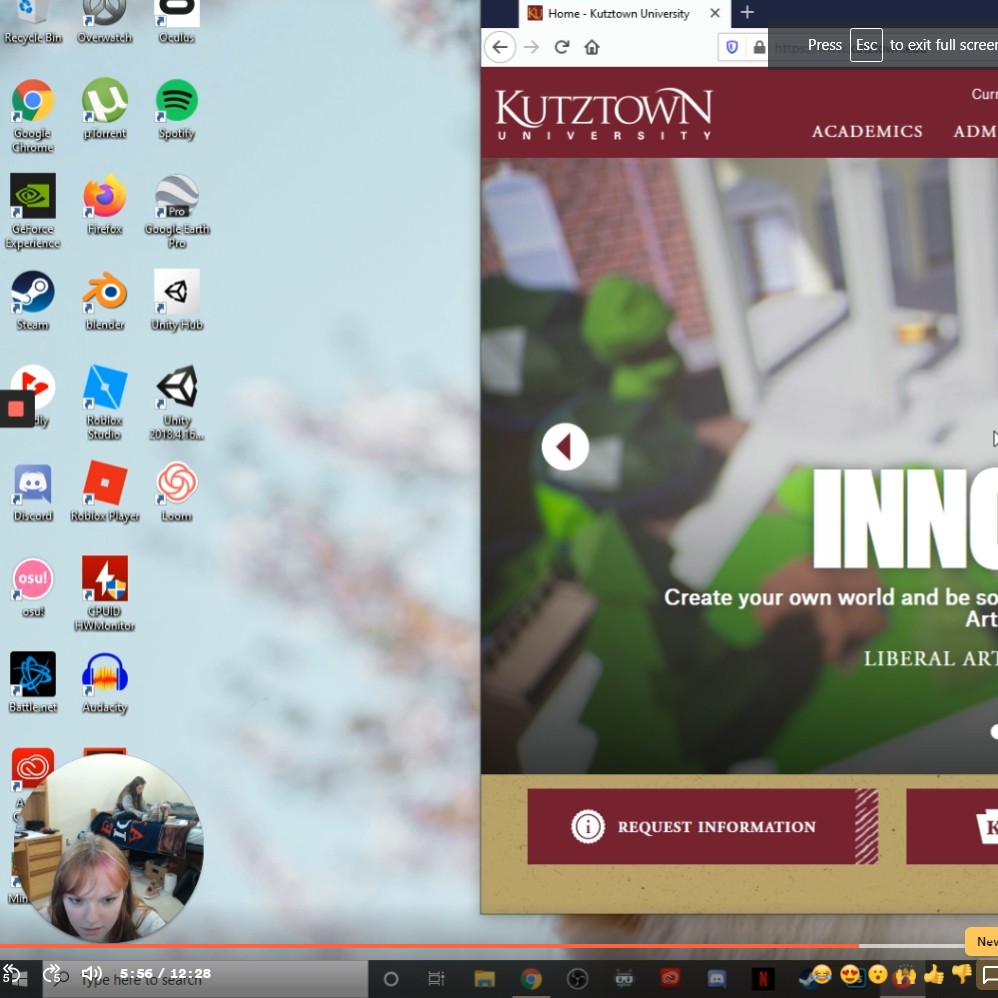998x998 pixels.
Task: Show the previous carousel slide
Action: pos(565,446)
